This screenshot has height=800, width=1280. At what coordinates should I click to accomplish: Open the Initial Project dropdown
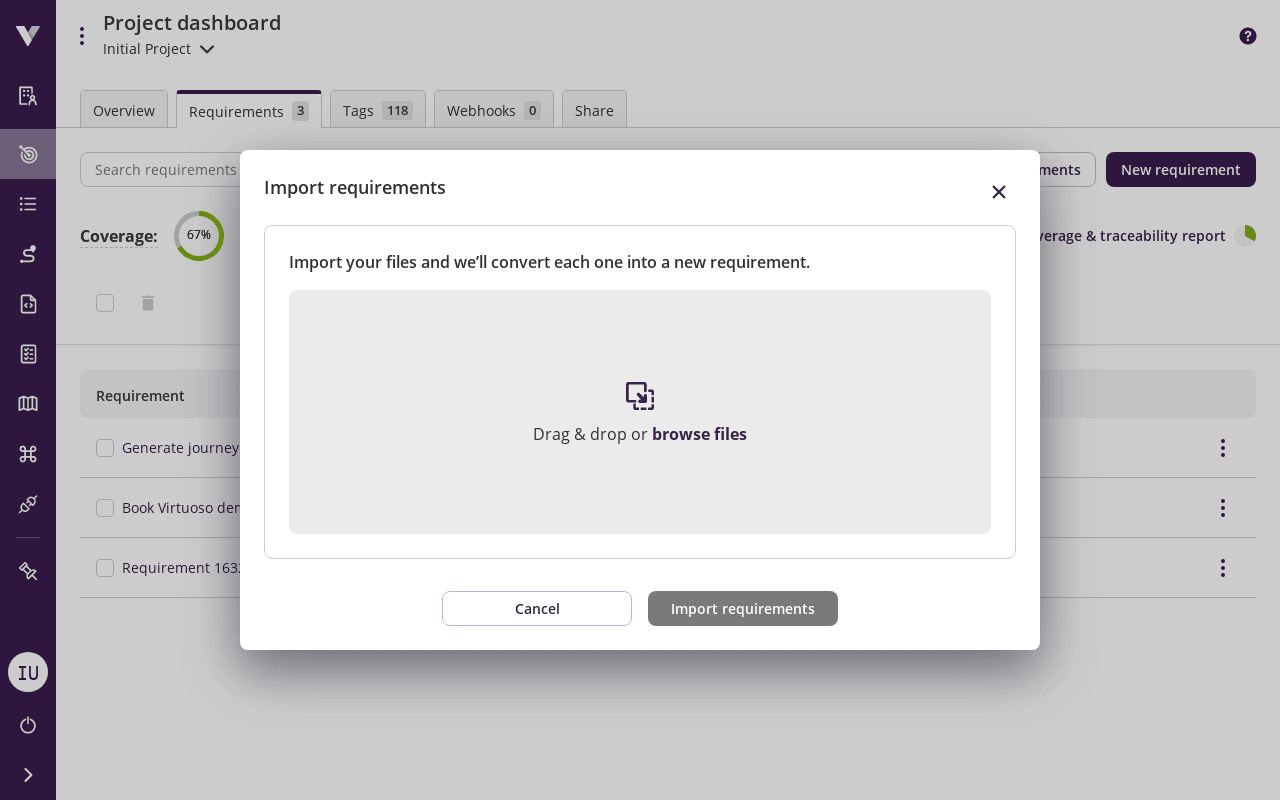(159, 48)
